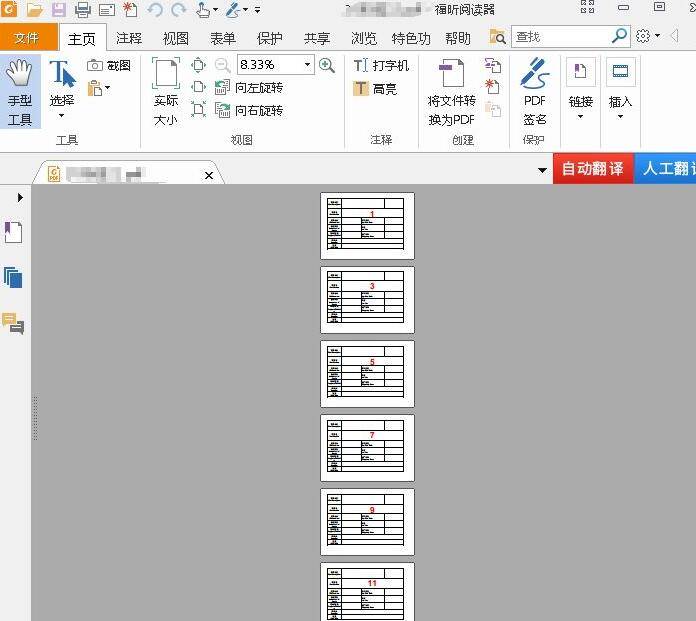This screenshot has width=696, height=621.
Task: Switch to the Comment (注释) ribbon tab
Action: (129, 38)
